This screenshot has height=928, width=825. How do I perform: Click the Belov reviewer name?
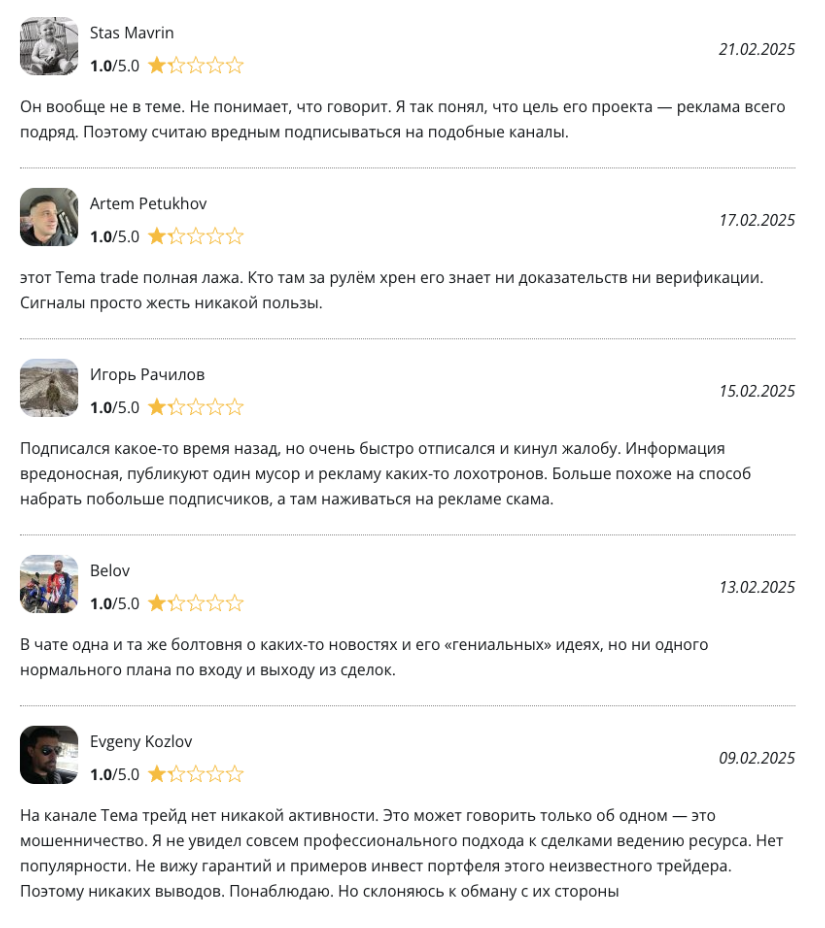click(110, 571)
